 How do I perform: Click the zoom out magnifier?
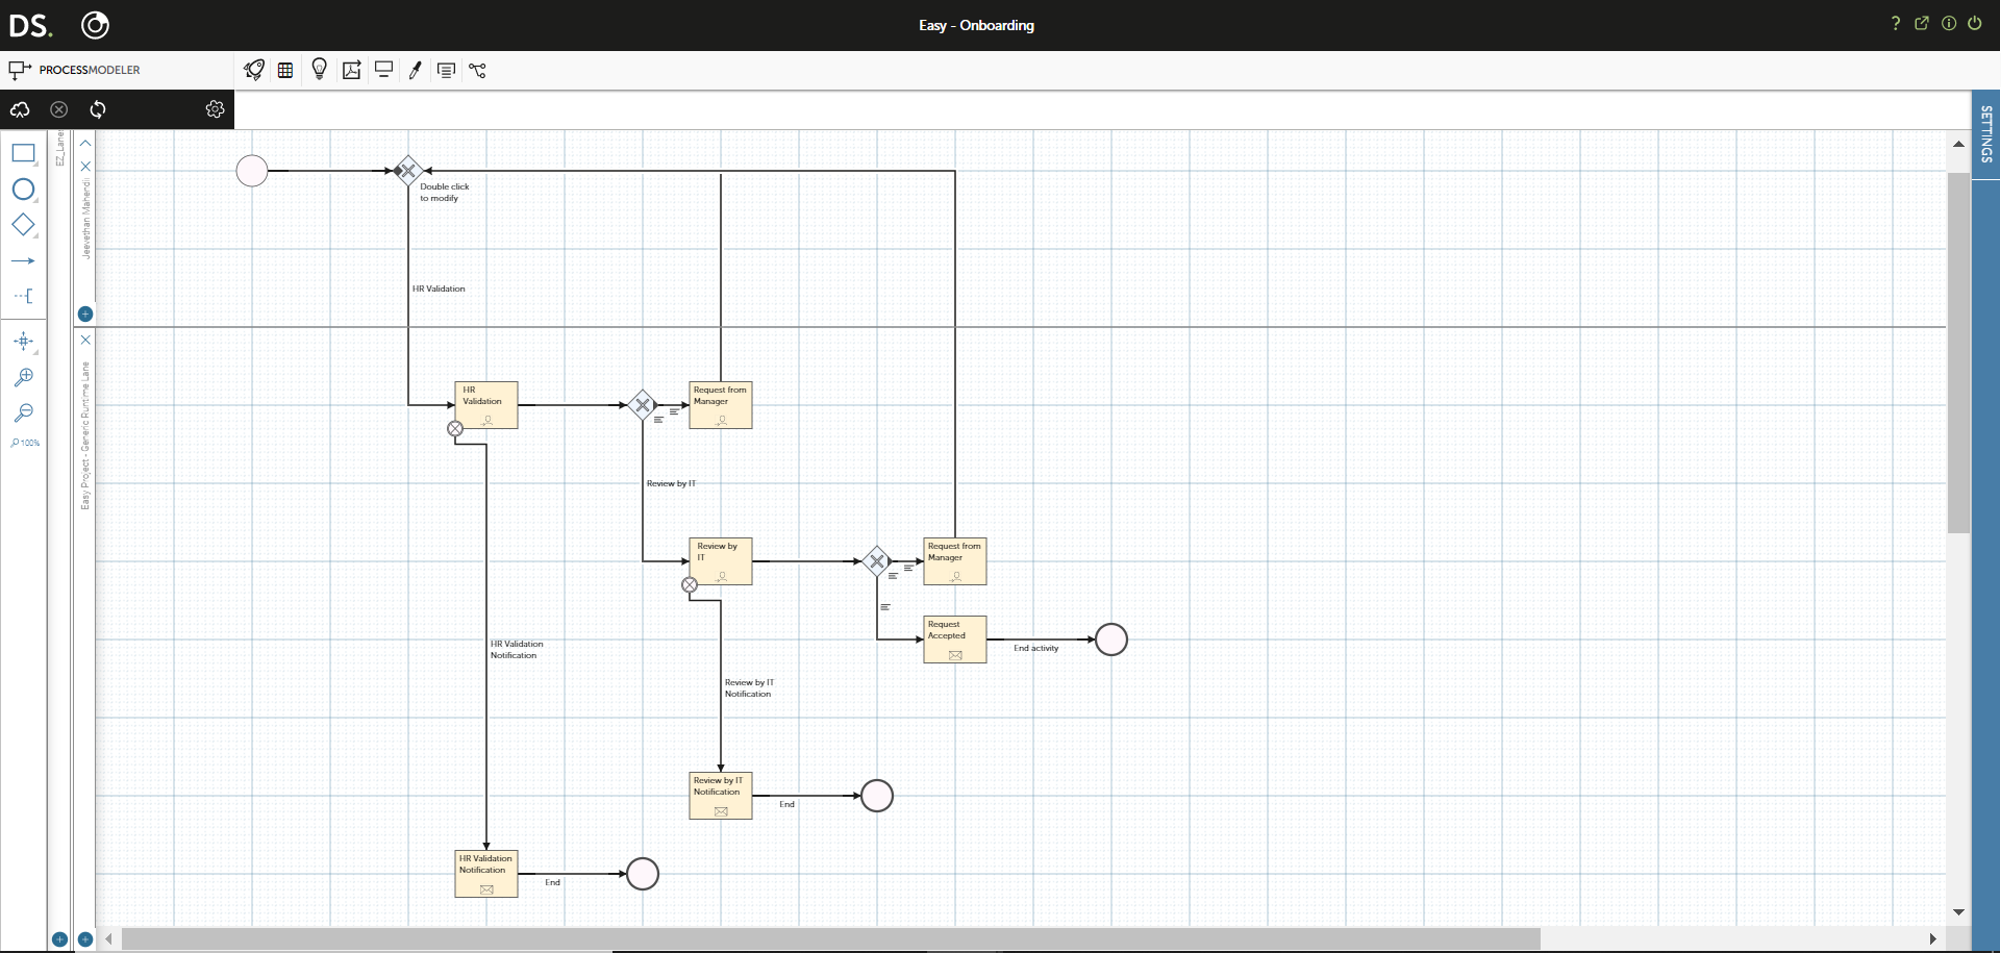coord(23,412)
